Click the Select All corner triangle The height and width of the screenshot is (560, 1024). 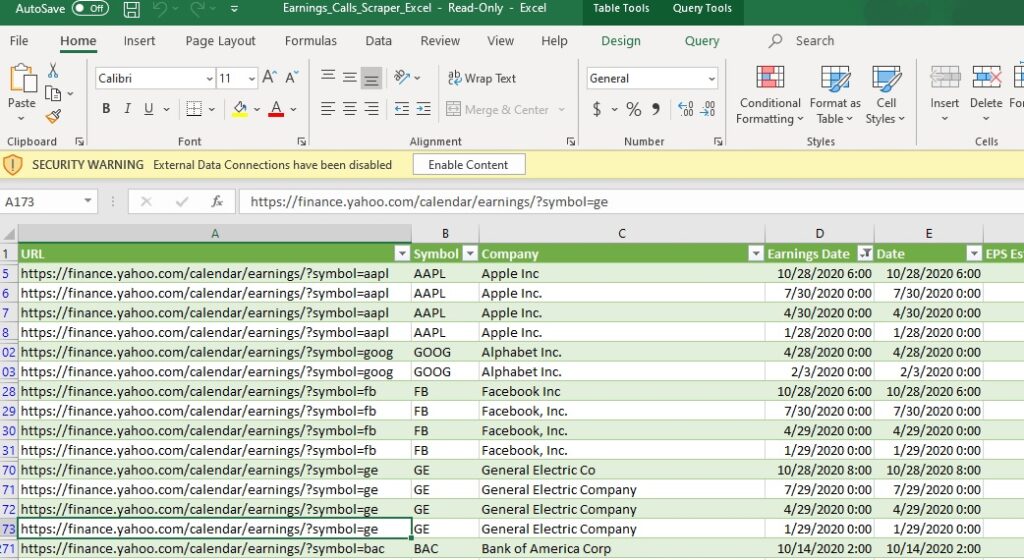(x=9, y=234)
